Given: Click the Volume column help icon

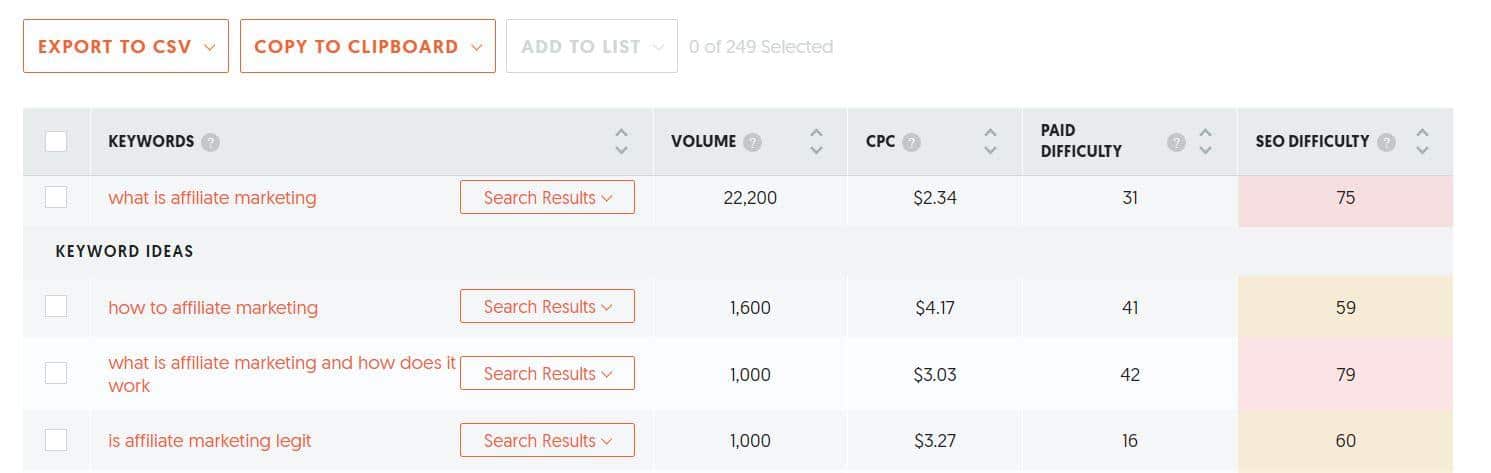Looking at the screenshot, I should point(752,142).
